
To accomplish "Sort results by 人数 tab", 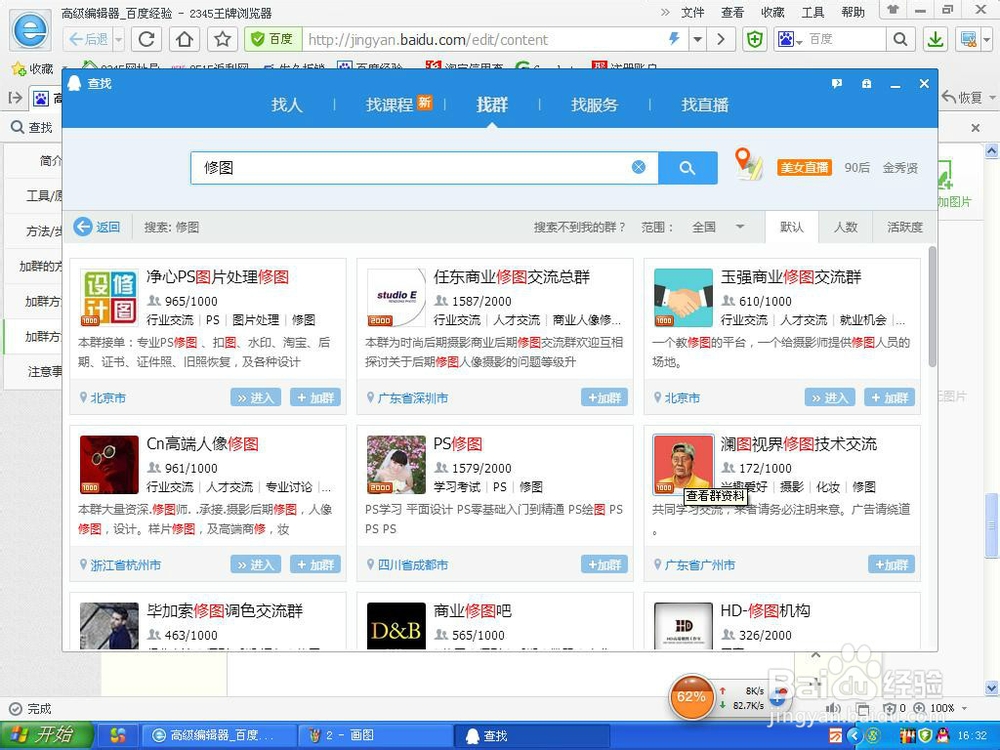I will (846, 227).
